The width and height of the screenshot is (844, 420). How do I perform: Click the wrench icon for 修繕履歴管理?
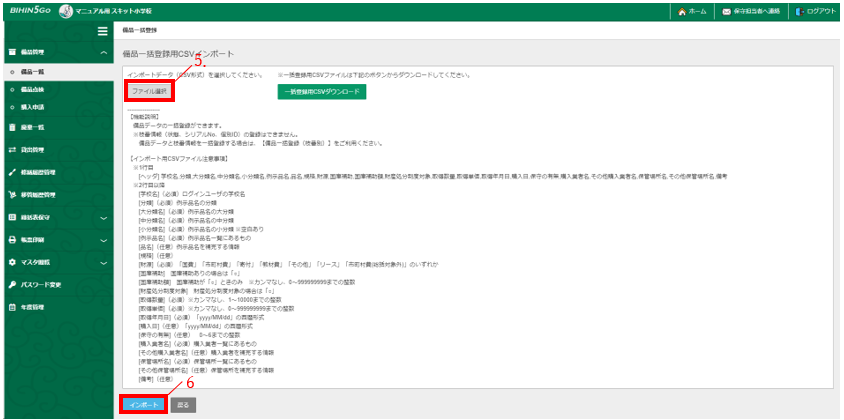[x=11, y=172]
